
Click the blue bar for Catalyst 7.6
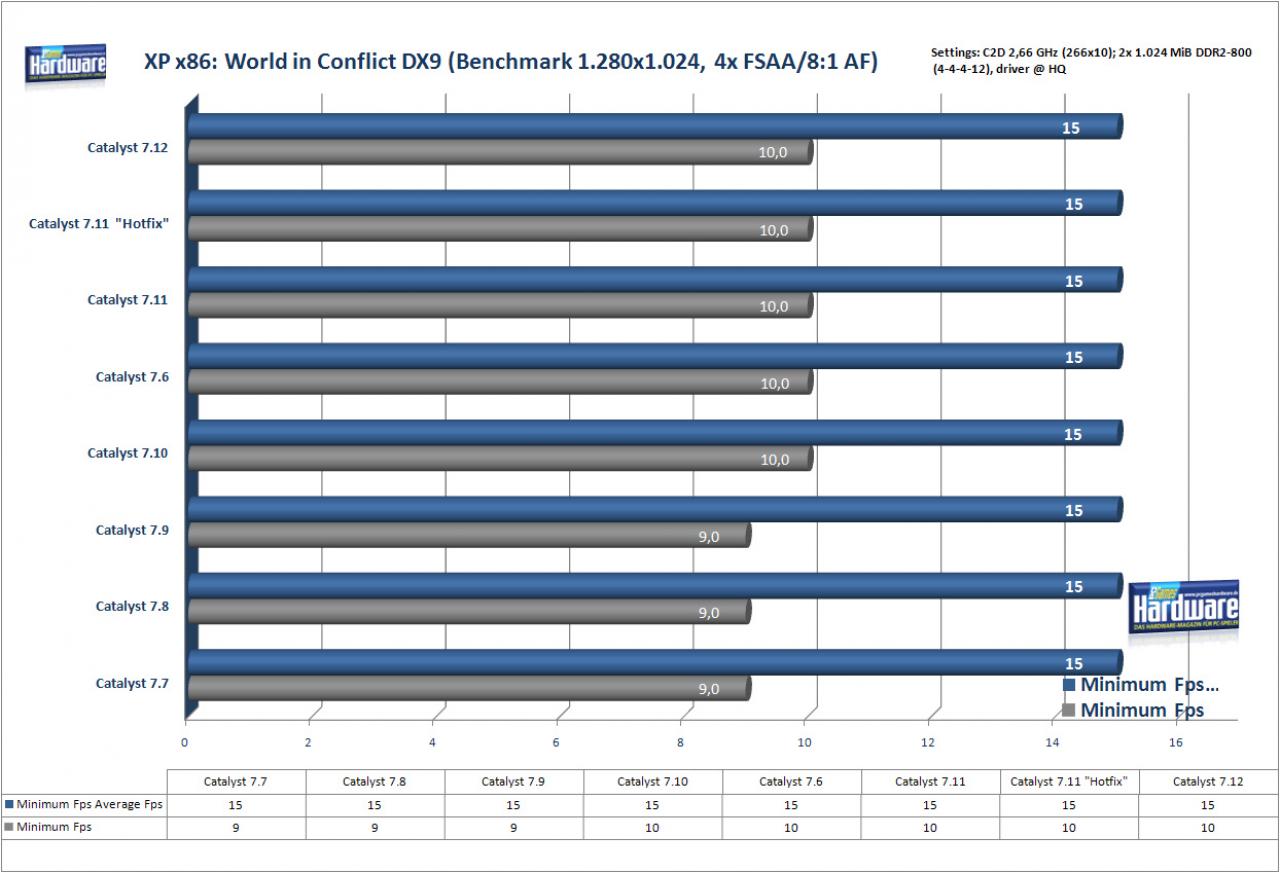(x=655, y=356)
